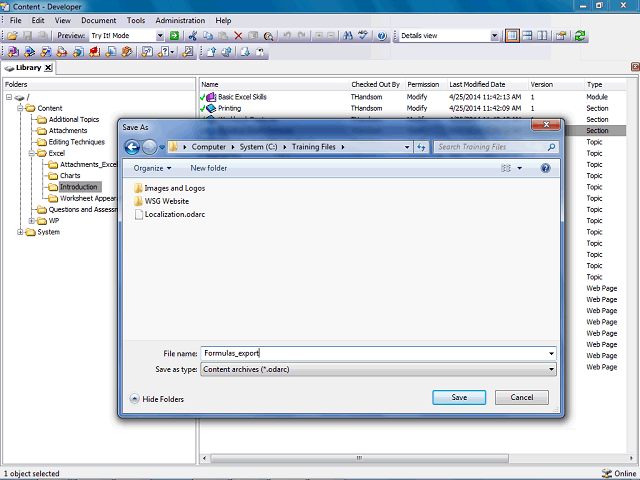Image resolution: width=640 pixels, height=480 pixels.
Task: Open the Document menu
Action: (98, 20)
